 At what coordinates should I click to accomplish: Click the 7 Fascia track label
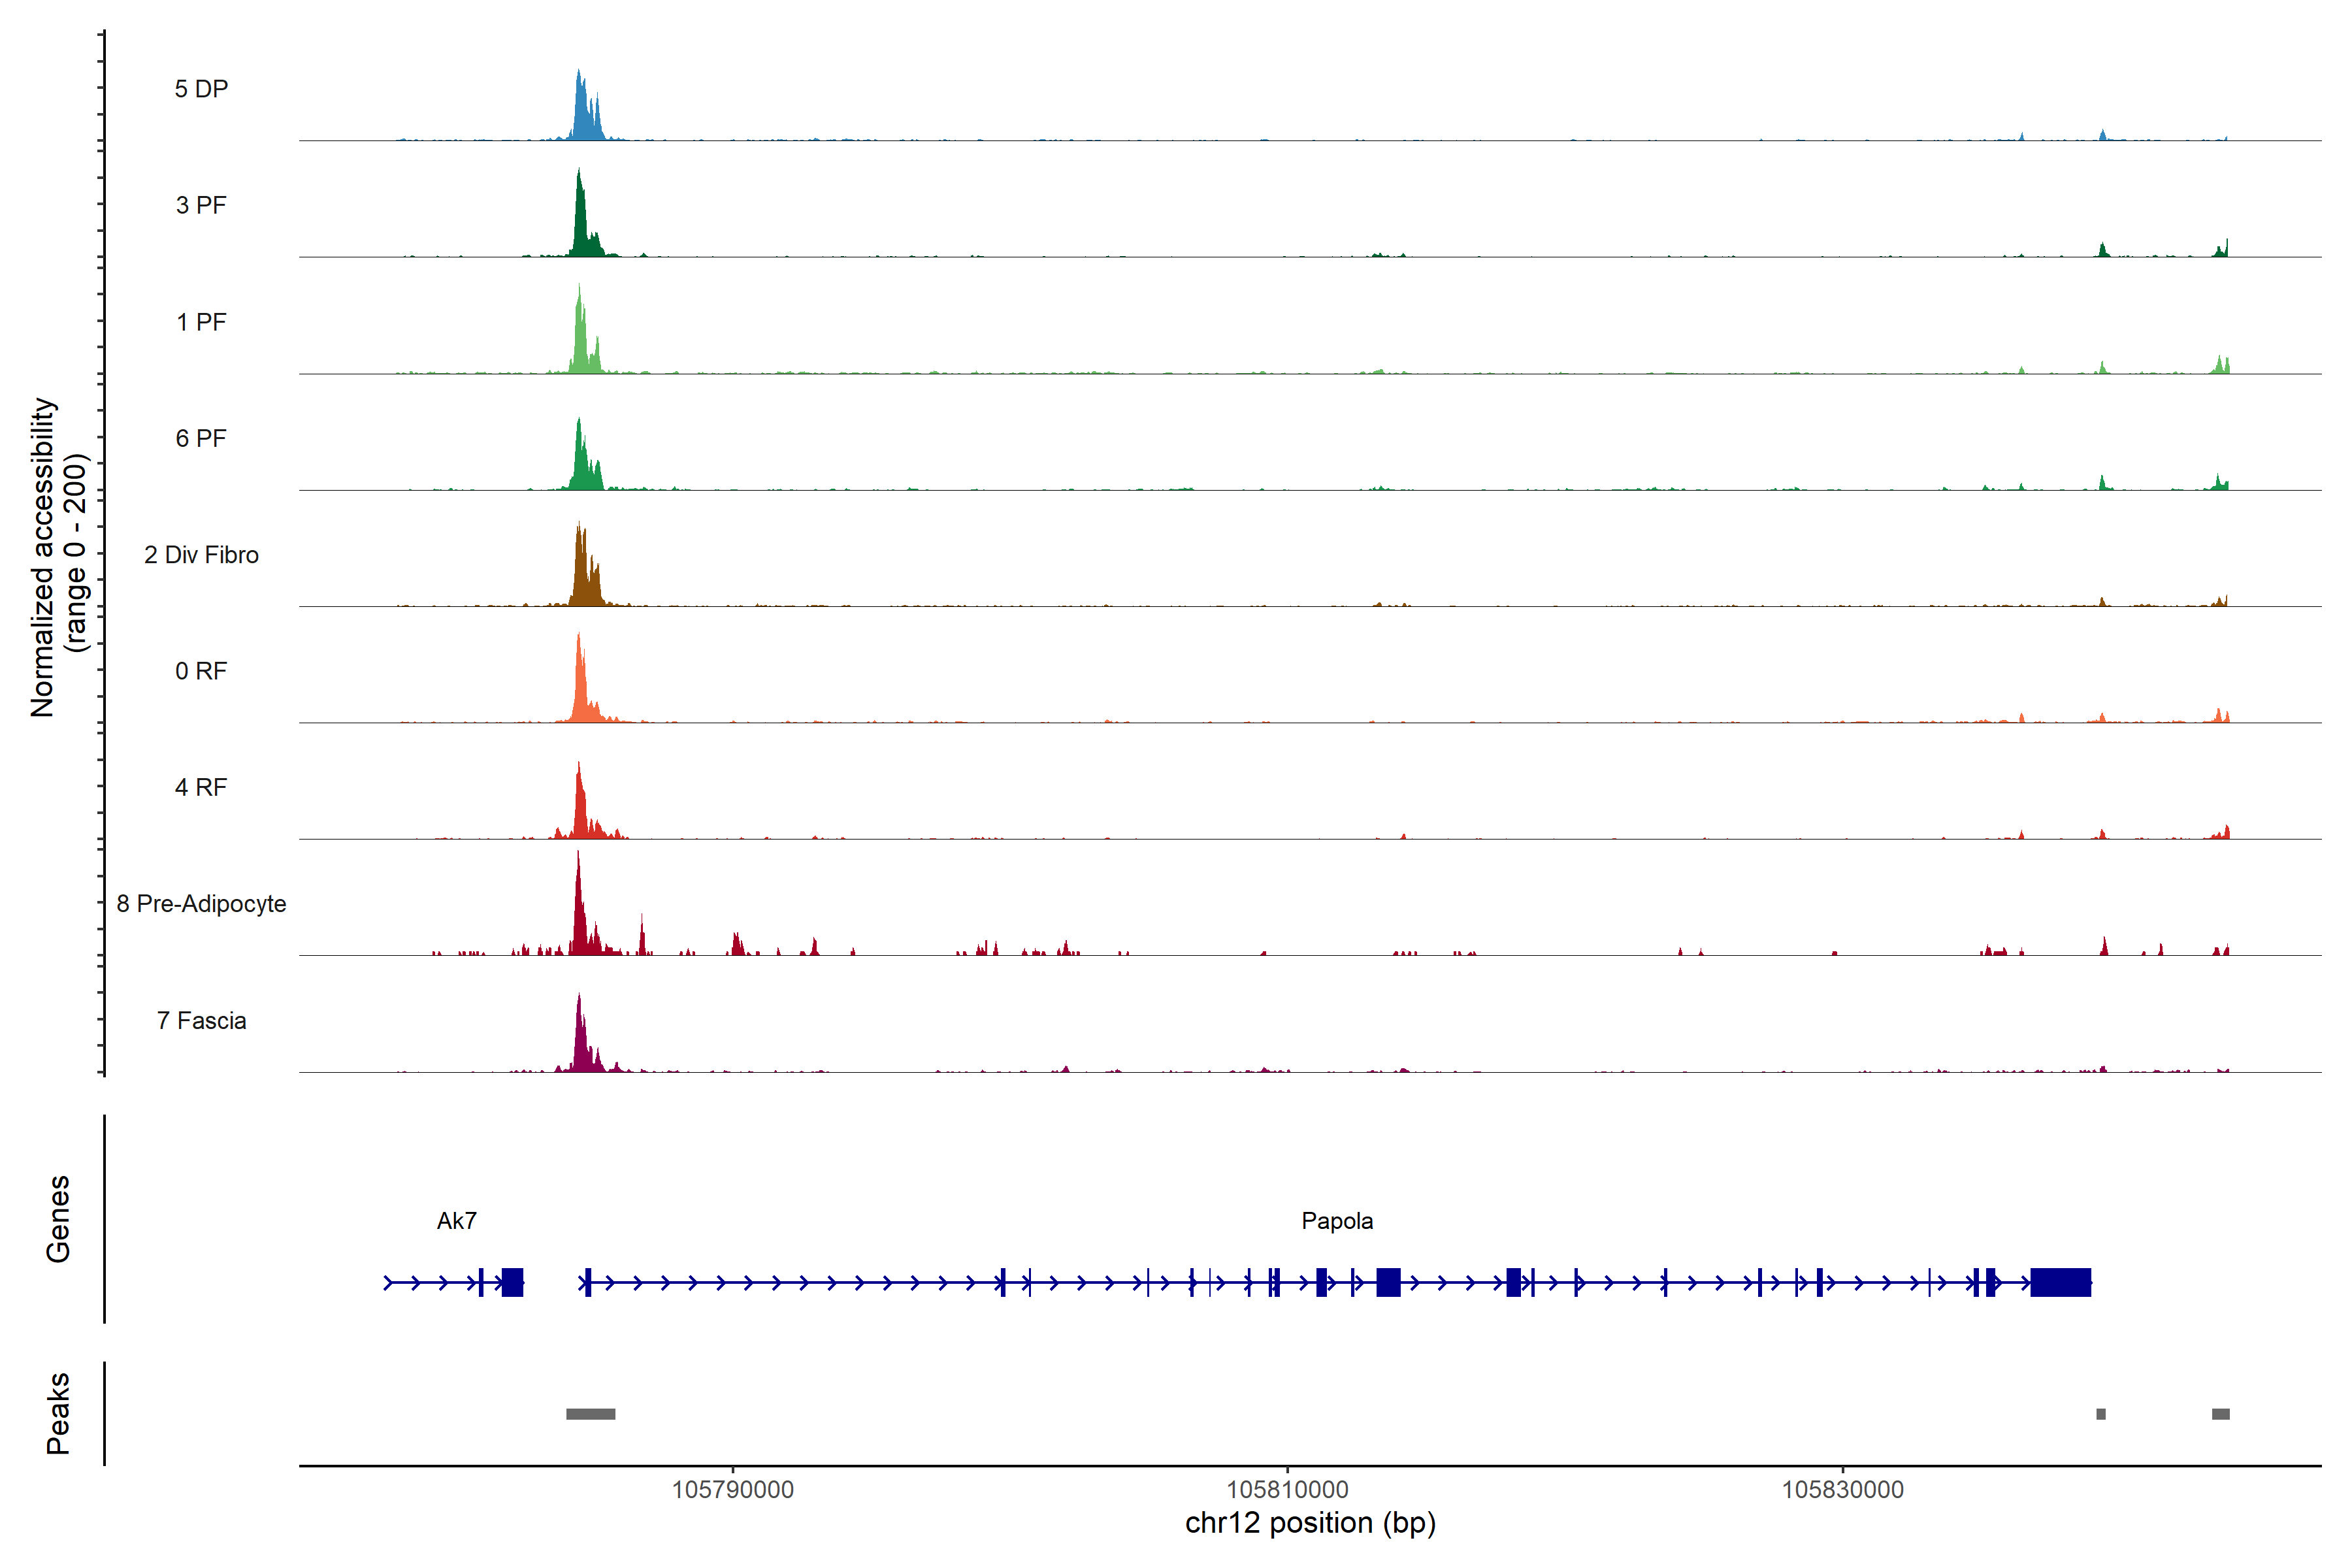(201, 1020)
